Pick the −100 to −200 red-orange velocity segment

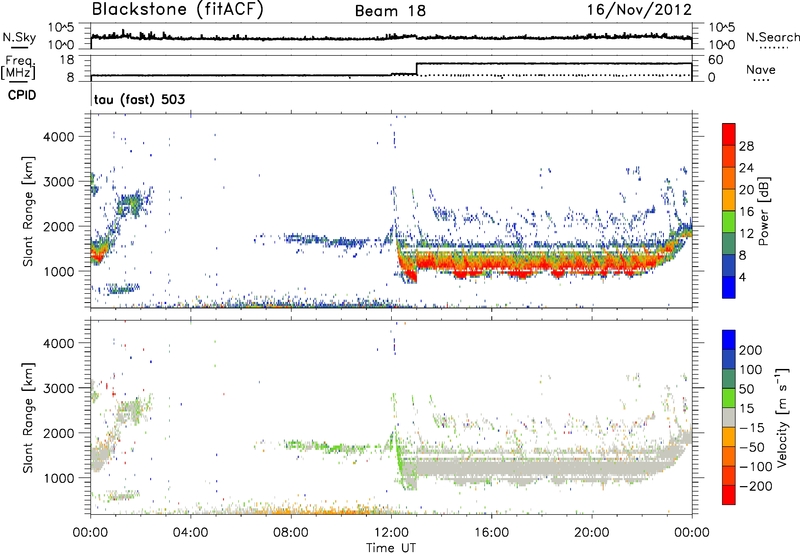[729, 475]
